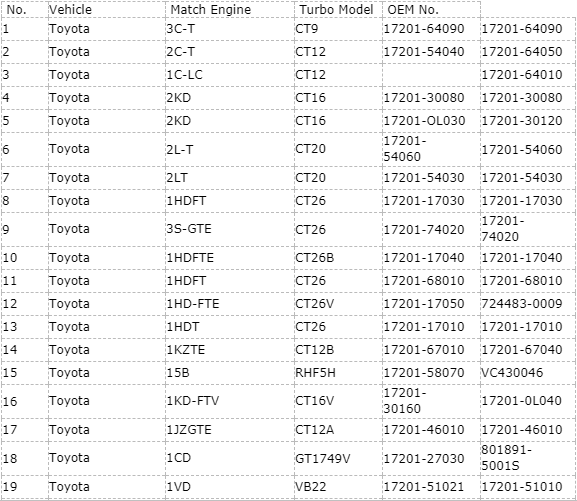
Task: Select OEM number 17201-51021
Action: [424, 487]
